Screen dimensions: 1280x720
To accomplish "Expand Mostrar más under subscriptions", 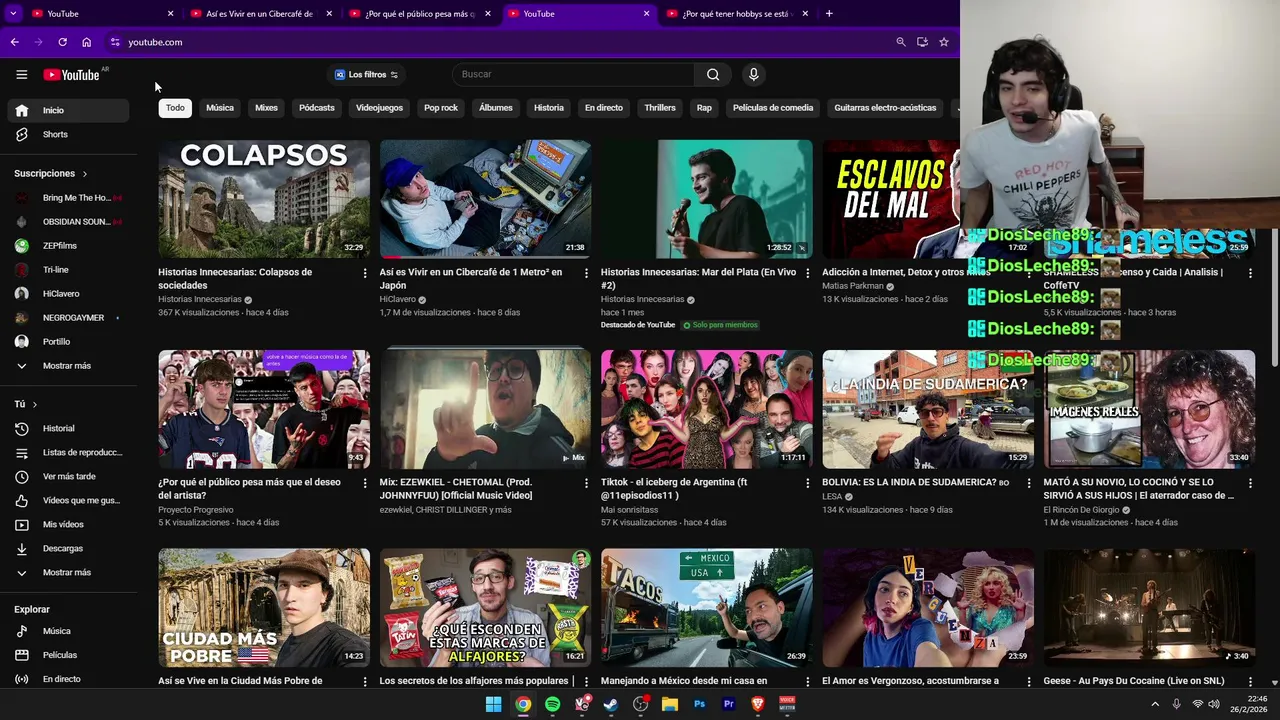I will tap(68, 365).
